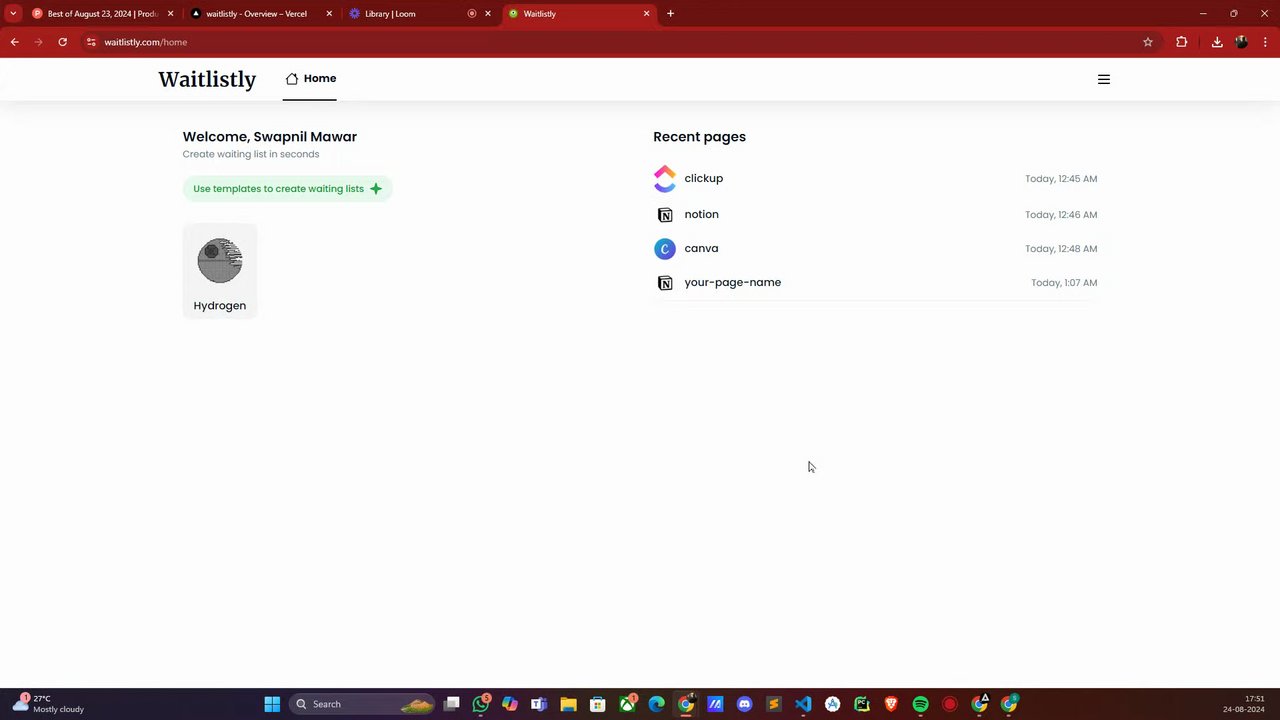This screenshot has height=720, width=1280.
Task: Click the ClickUp logo in Recent pages
Action: pyautogui.click(x=665, y=179)
